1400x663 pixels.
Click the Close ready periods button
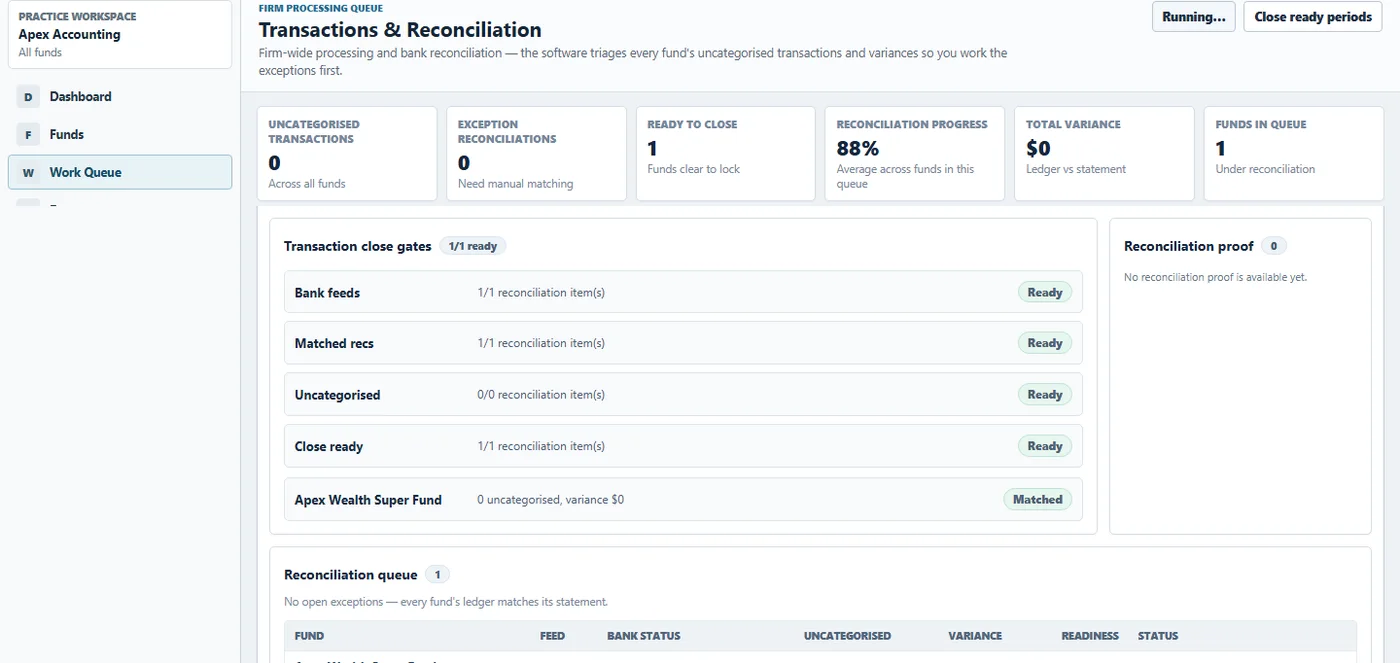(1313, 17)
